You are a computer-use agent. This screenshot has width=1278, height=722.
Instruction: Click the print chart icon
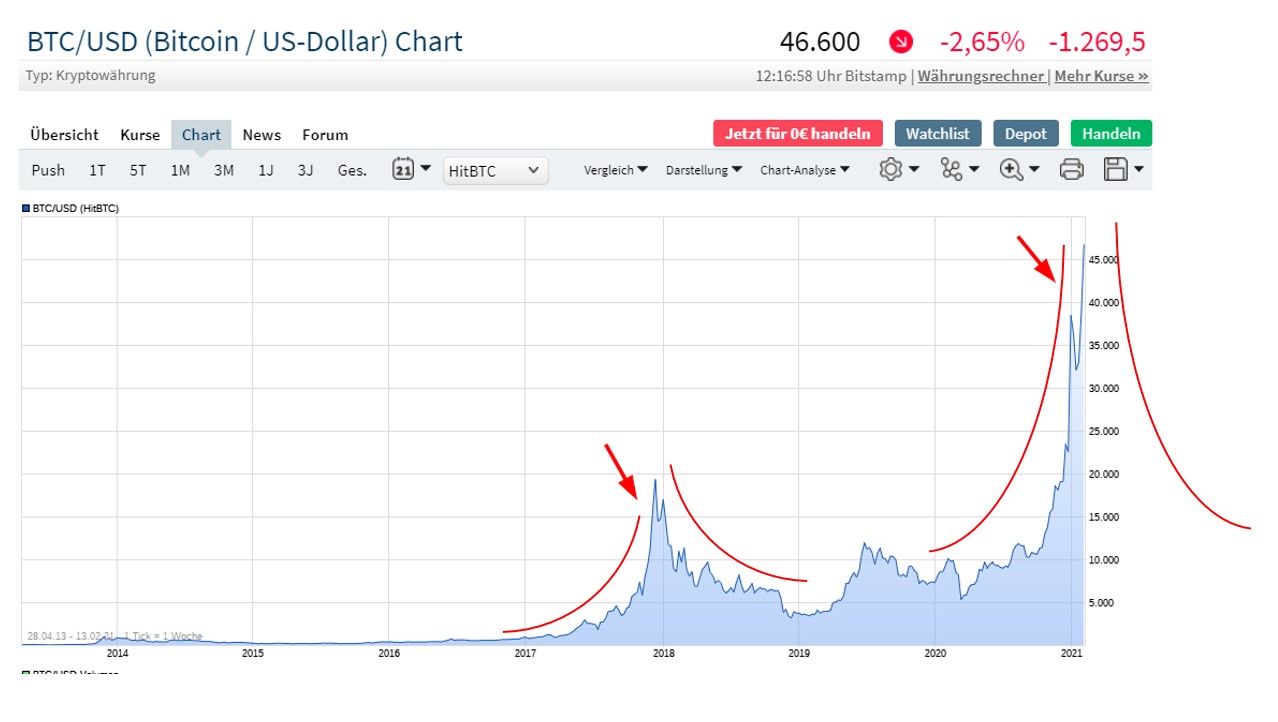point(1071,169)
